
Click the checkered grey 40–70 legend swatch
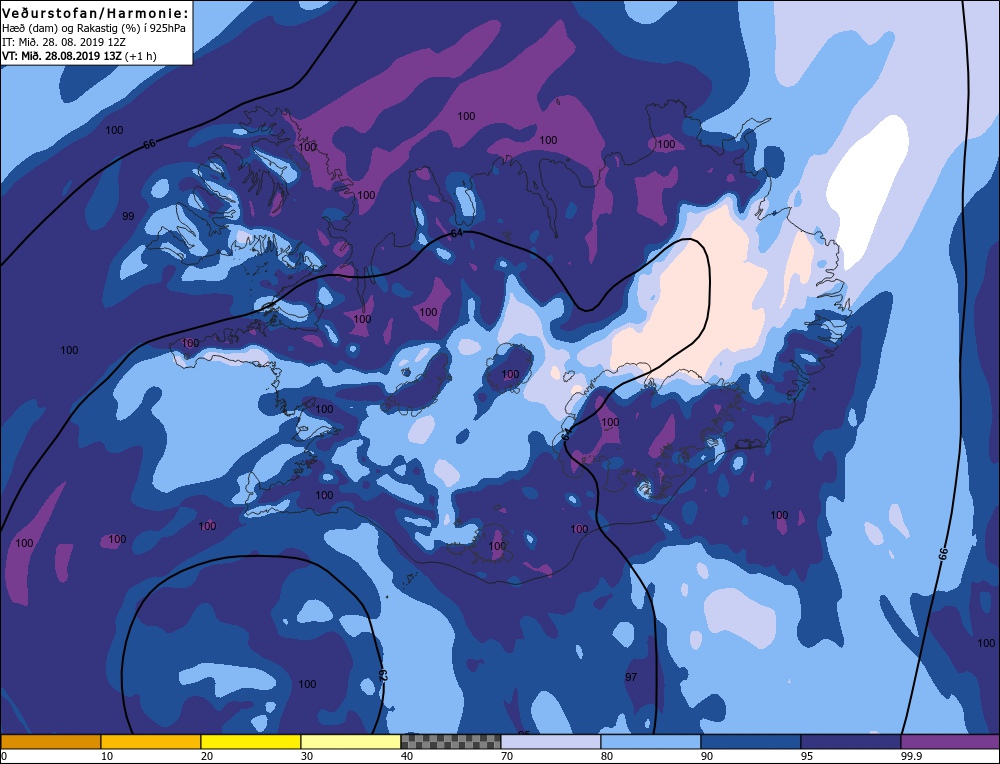(x=450, y=742)
